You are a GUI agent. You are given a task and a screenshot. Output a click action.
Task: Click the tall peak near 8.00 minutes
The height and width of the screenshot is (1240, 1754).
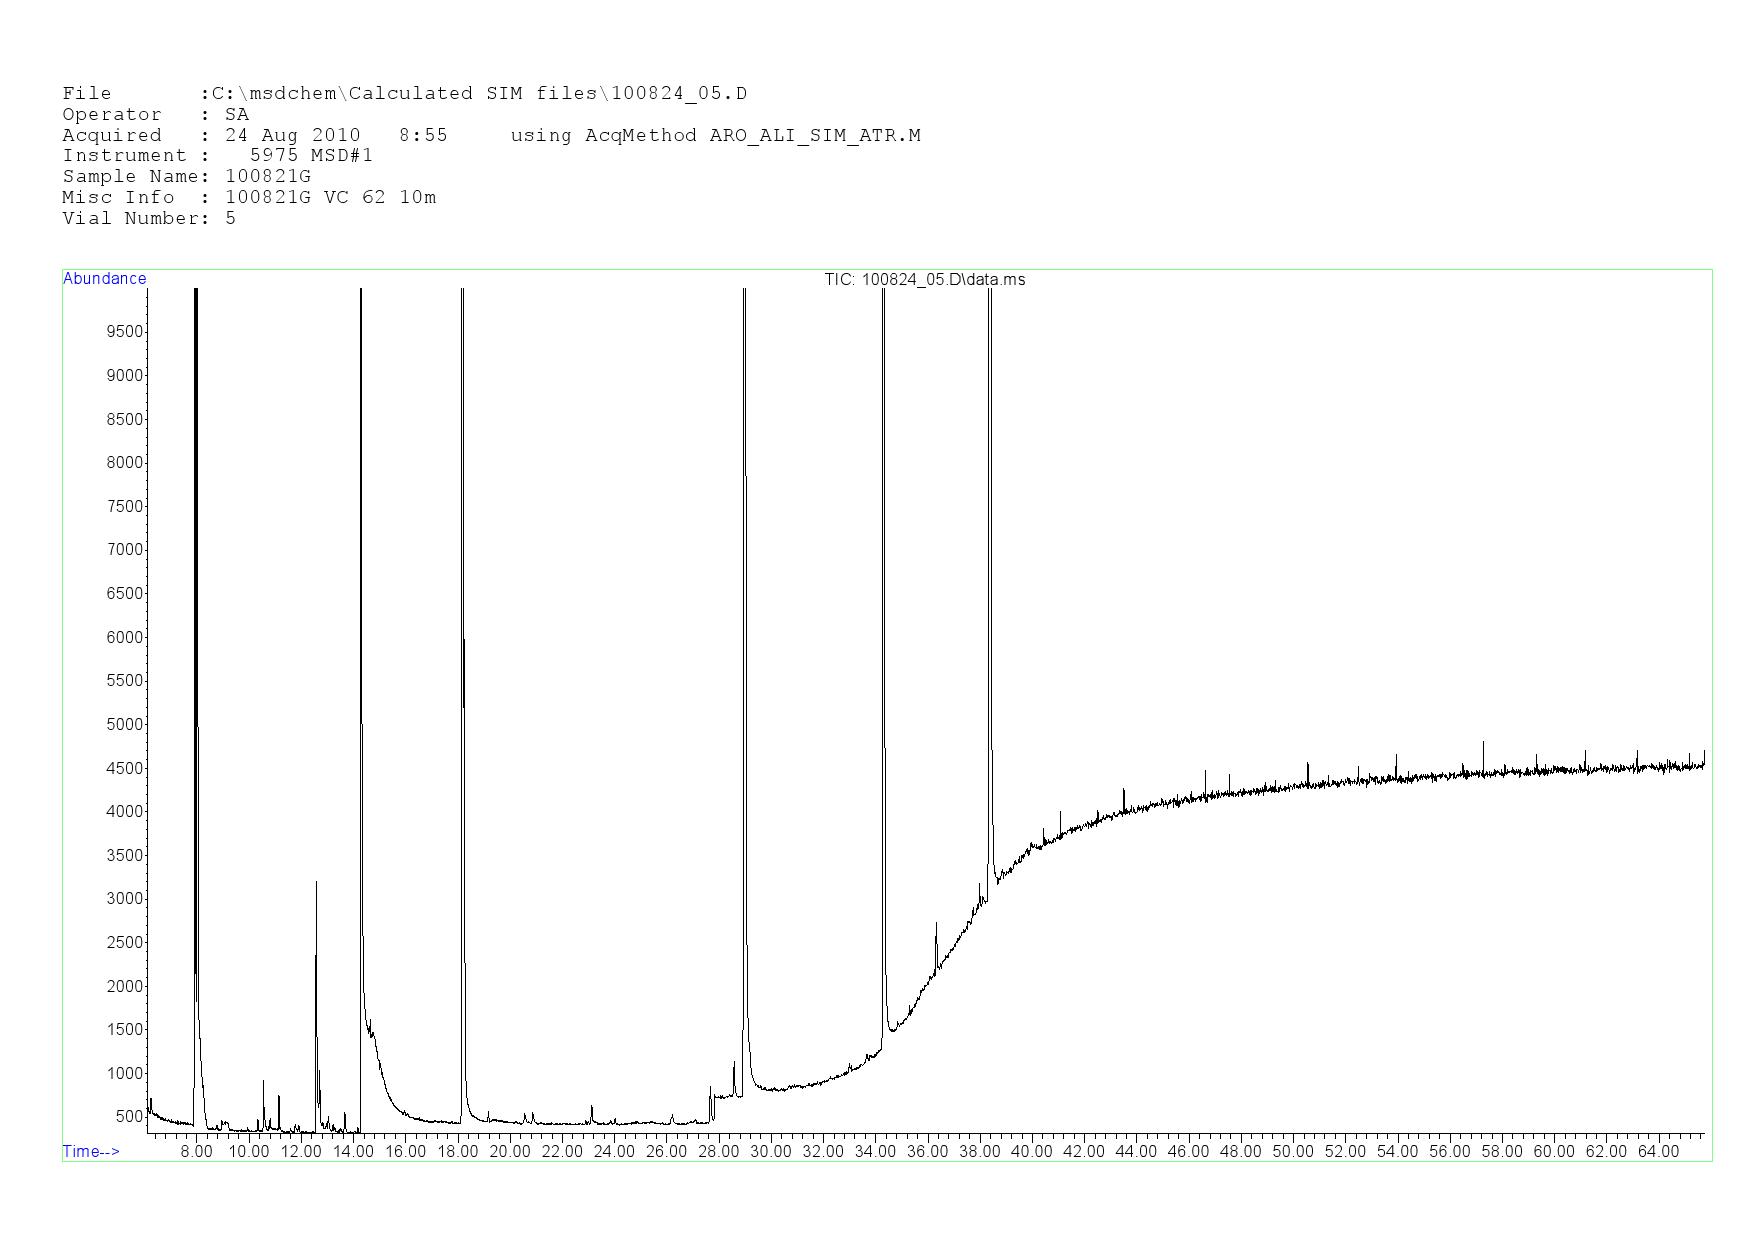point(196,600)
